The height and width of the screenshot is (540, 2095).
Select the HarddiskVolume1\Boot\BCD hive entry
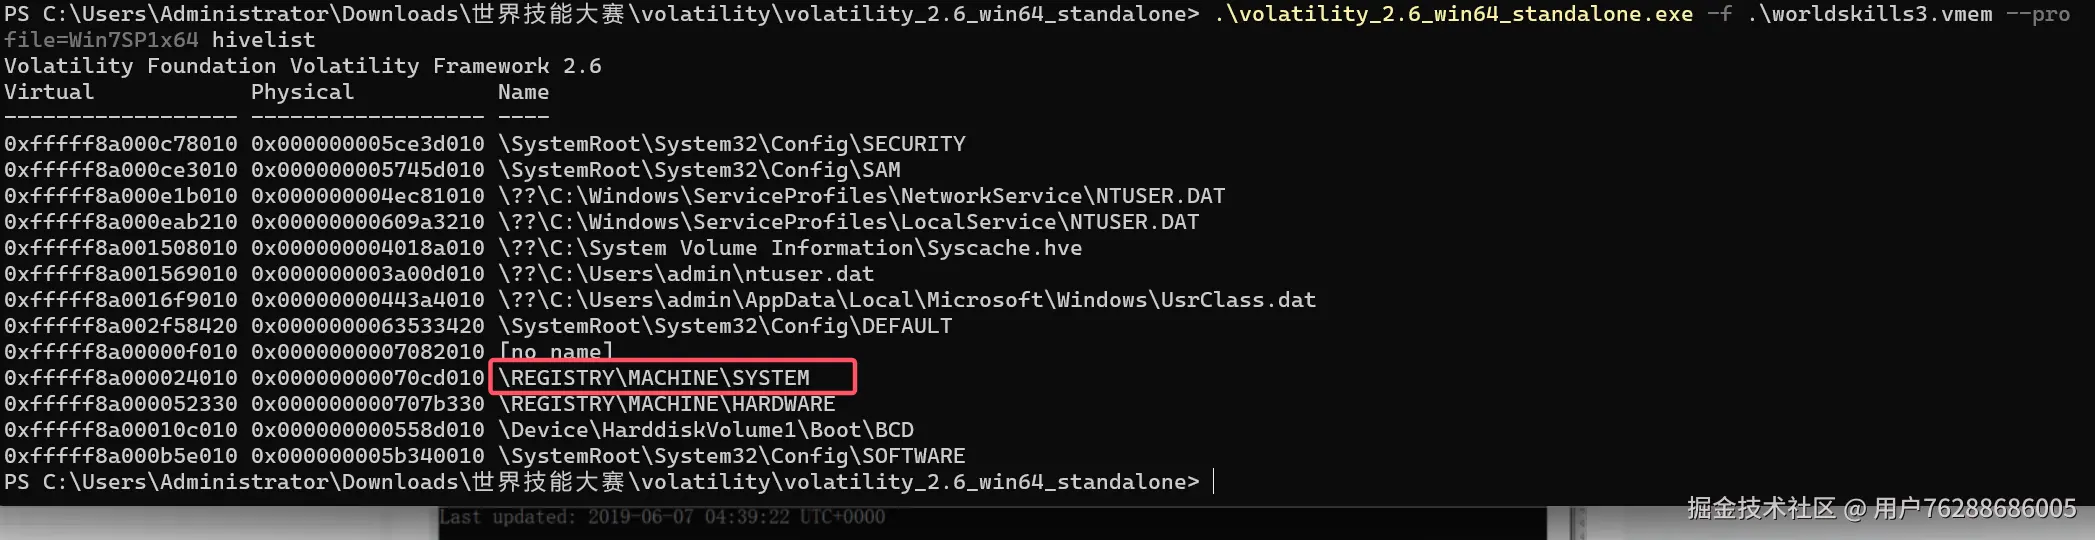pos(706,430)
